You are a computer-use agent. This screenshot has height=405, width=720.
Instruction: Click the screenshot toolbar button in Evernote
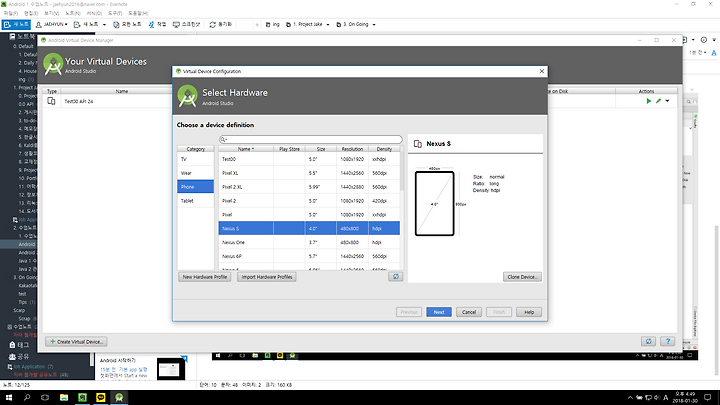click(186, 24)
